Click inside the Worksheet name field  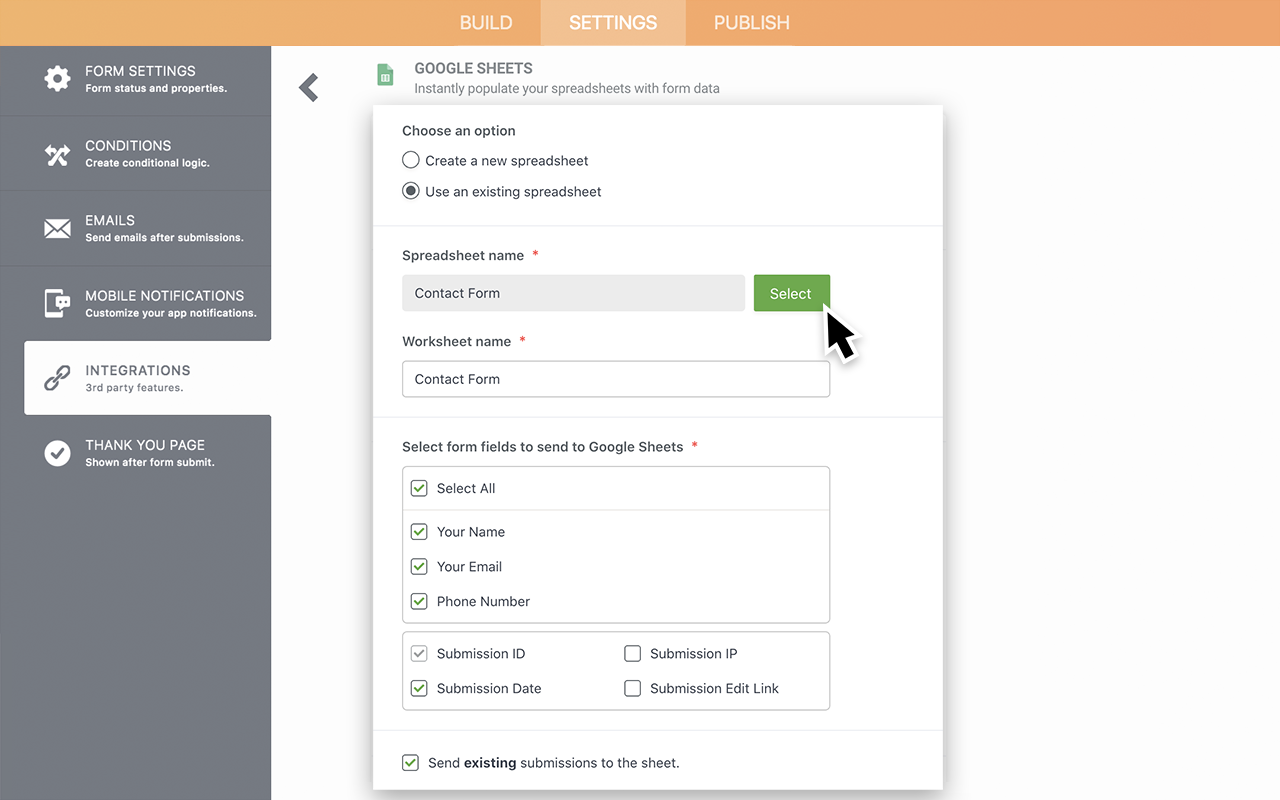click(615, 379)
